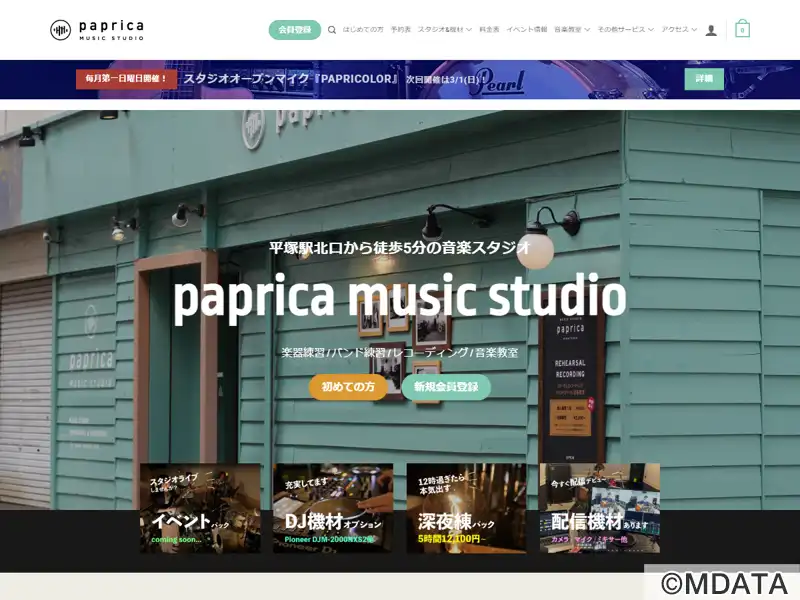The image size is (800, 600).
Task: Open the イベント情報 menu link
Action: click(526, 30)
